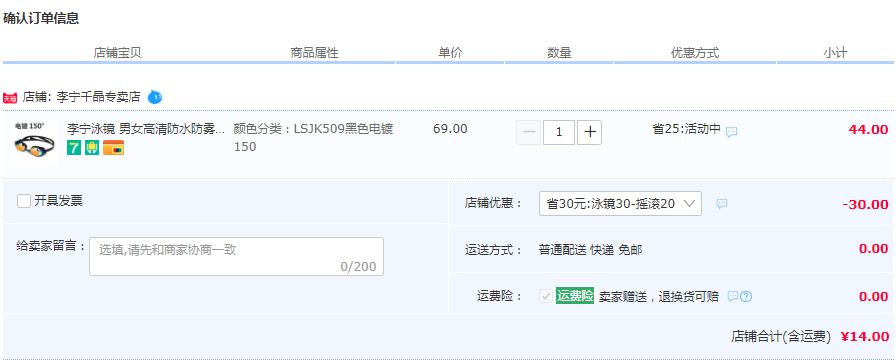
Task: Tick the 开具发票 invoice checkbox
Action: click(x=24, y=201)
